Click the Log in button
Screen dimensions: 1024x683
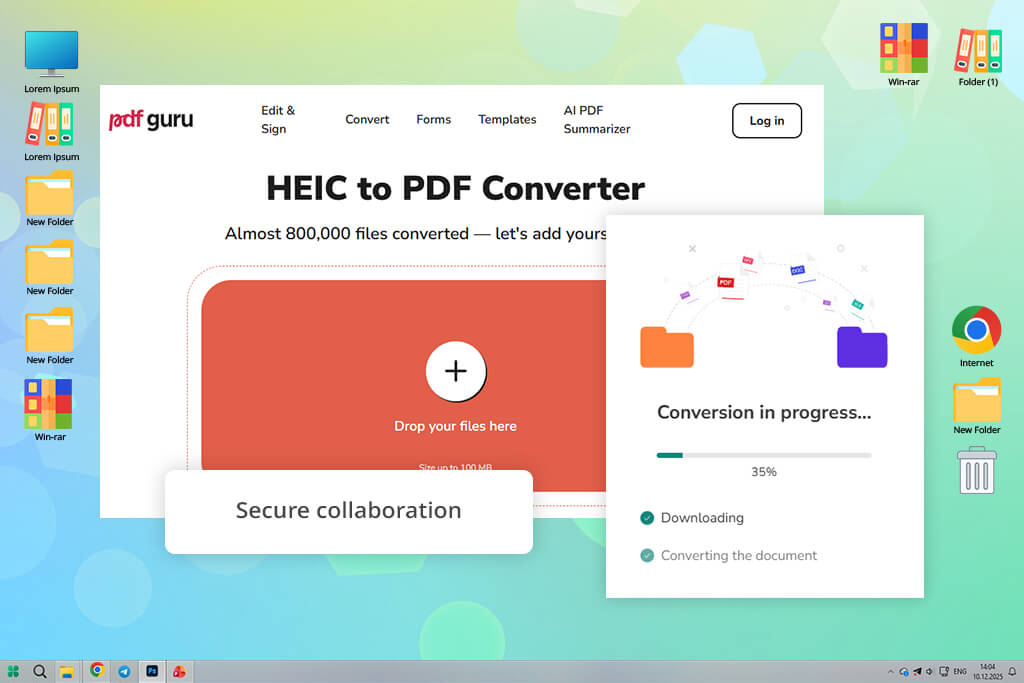point(767,121)
